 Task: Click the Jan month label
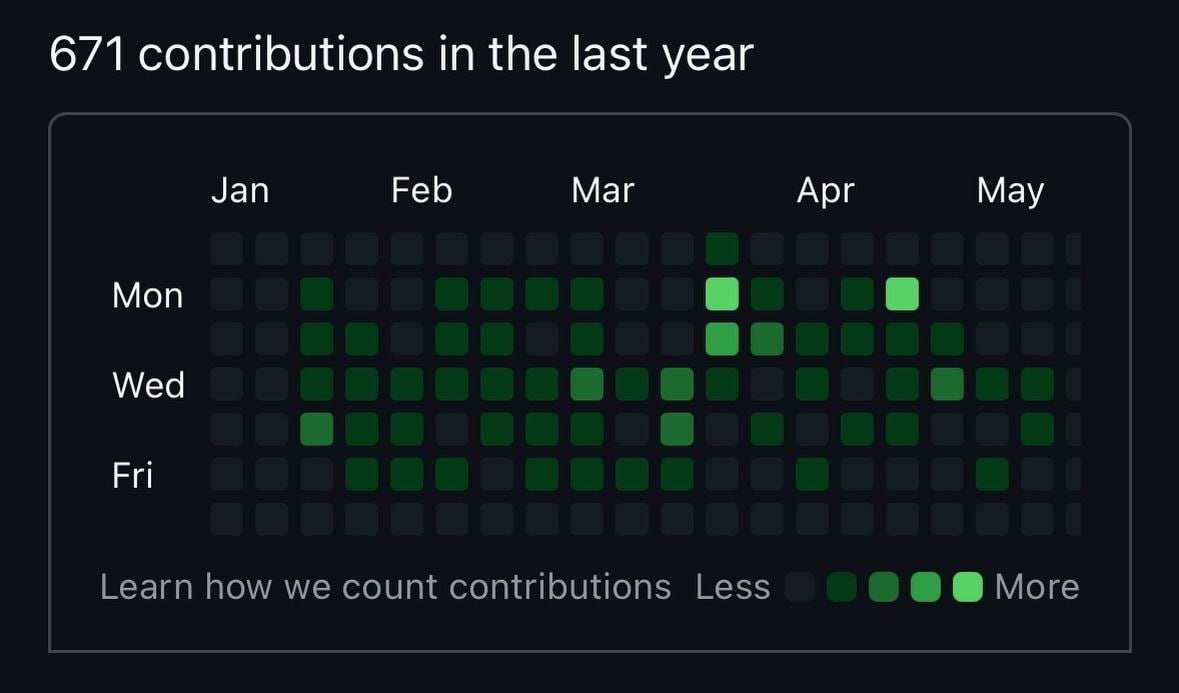pyautogui.click(x=240, y=191)
